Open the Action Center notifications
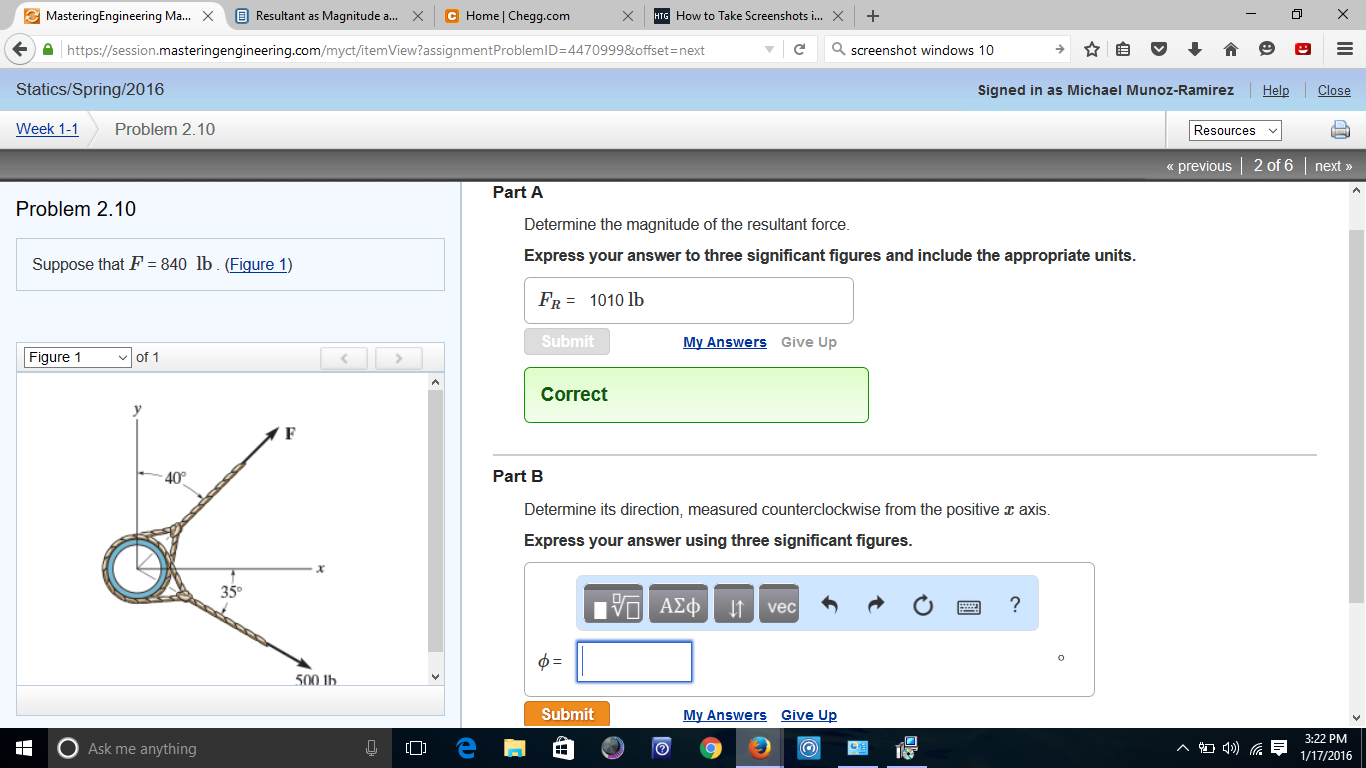This screenshot has width=1366, height=768. (1279, 748)
